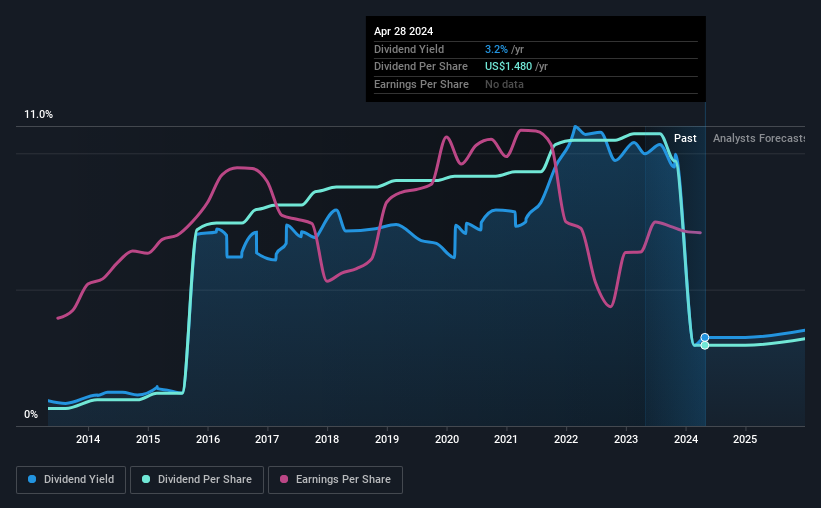The width and height of the screenshot is (821, 508).
Task: Click the Dividend Per Share tooltip row label
Action: coord(420,67)
